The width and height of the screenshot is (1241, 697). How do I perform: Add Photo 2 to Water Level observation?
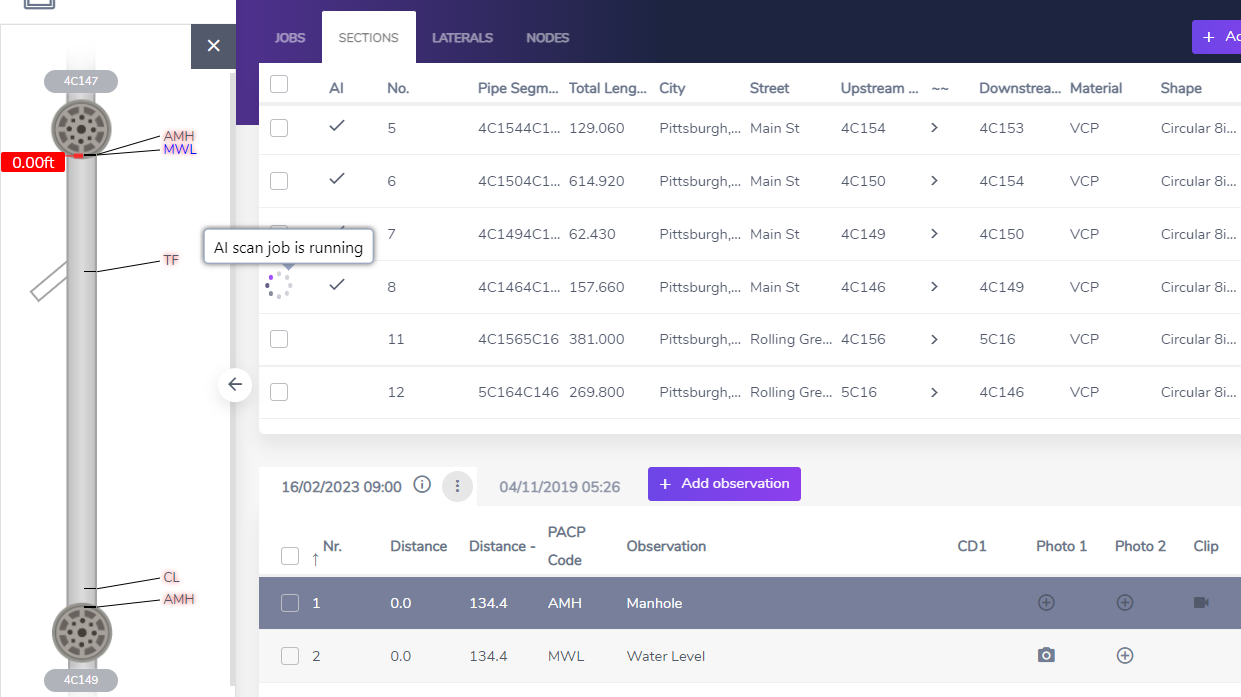point(1124,656)
